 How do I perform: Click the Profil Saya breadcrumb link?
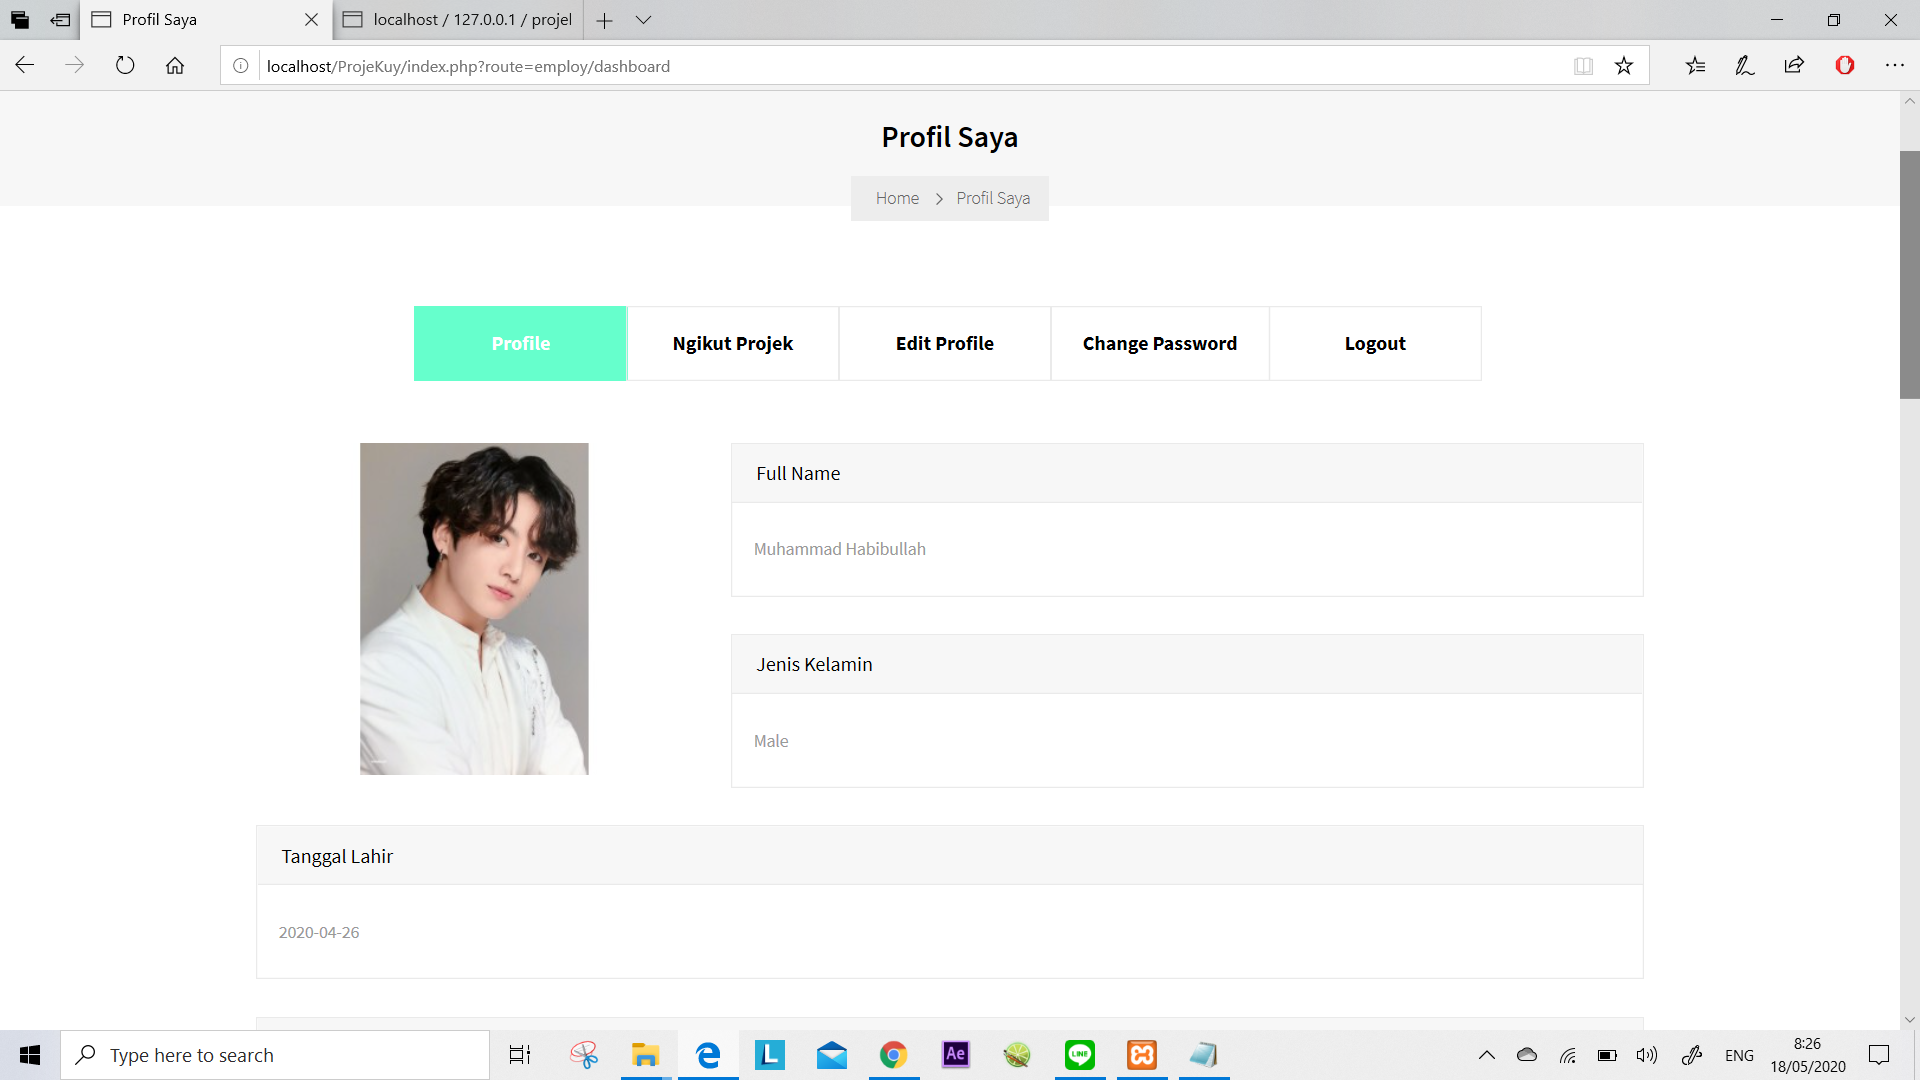click(x=993, y=198)
